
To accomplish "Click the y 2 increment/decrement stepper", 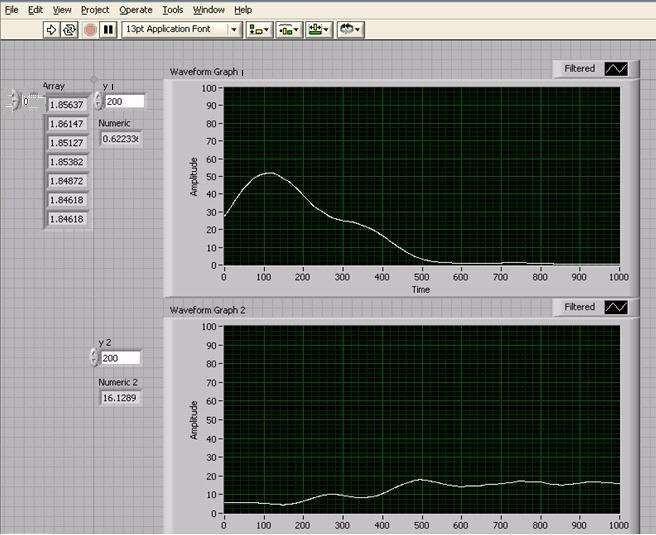I will (x=94, y=358).
